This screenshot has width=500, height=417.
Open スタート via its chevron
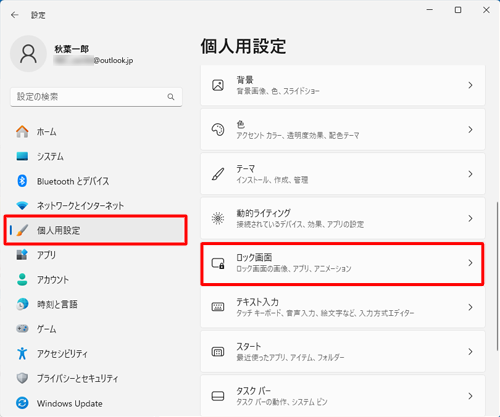[470, 352]
